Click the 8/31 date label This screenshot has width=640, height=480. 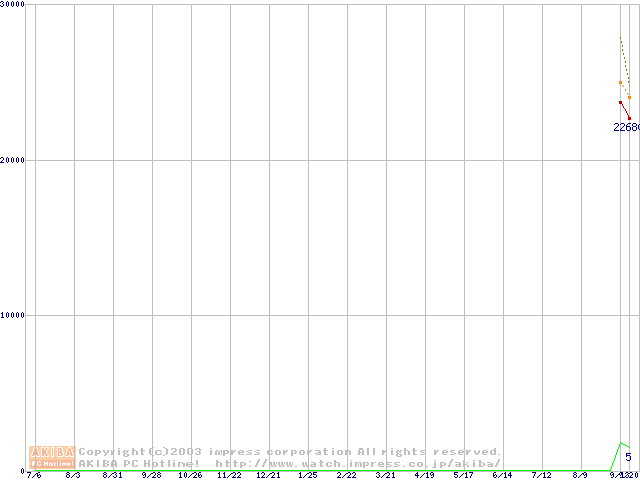coord(113,475)
